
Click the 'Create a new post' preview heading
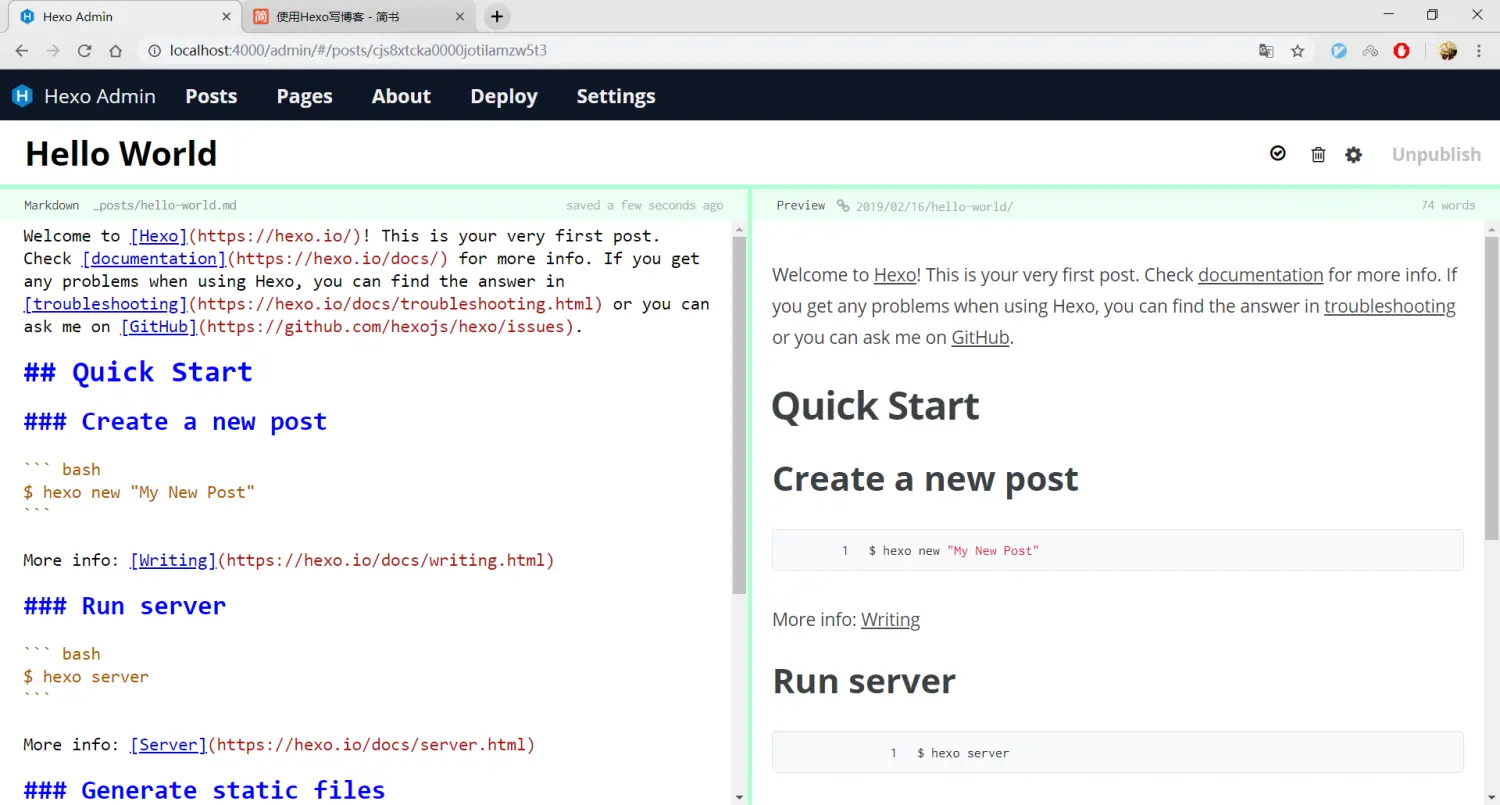[925, 479]
